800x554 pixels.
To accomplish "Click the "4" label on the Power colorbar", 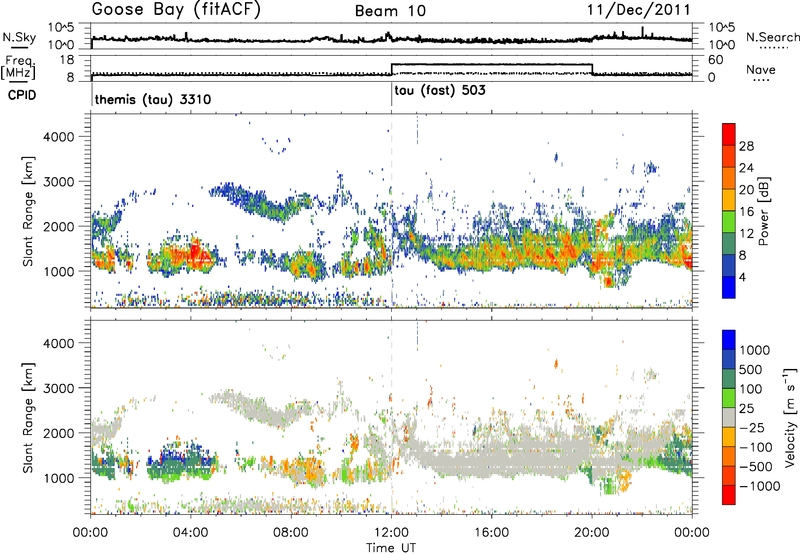I will coord(742,277).
